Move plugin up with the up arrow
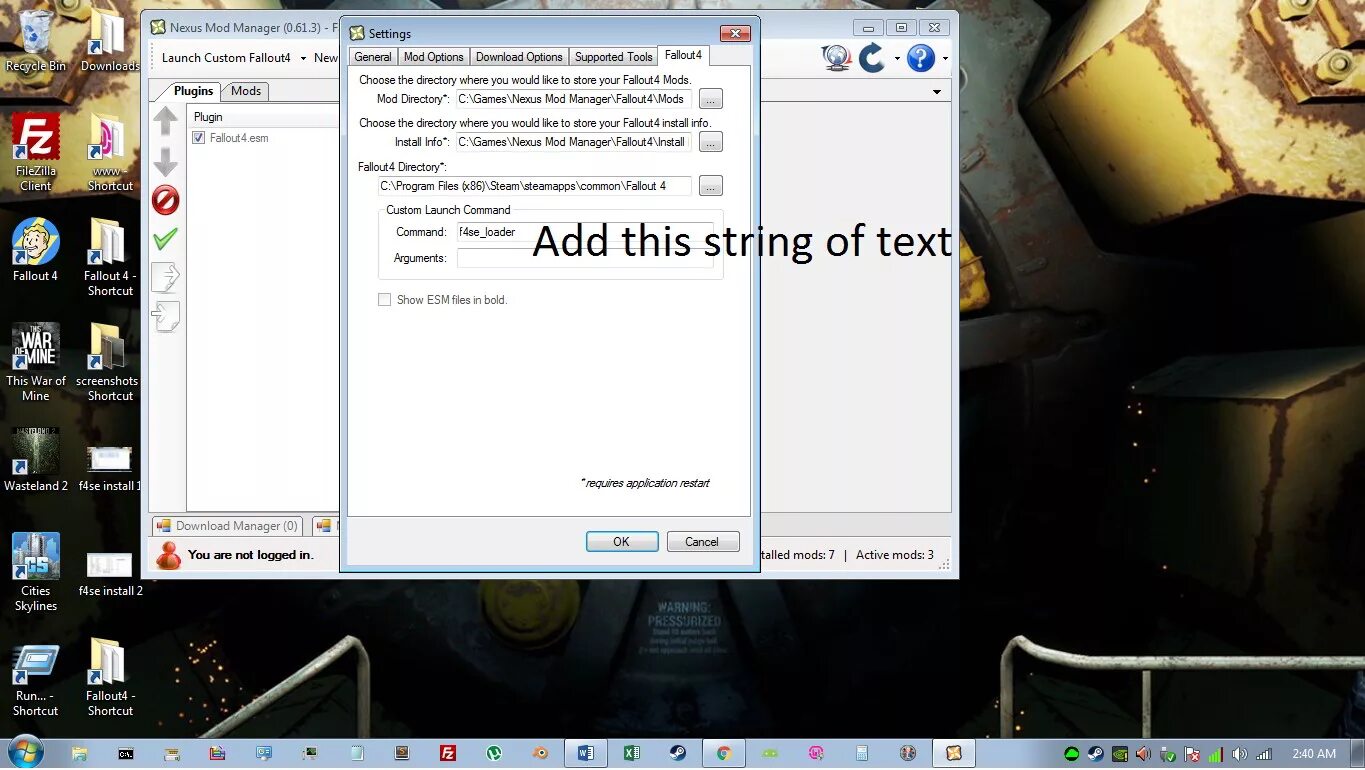 tap(166, 122)
